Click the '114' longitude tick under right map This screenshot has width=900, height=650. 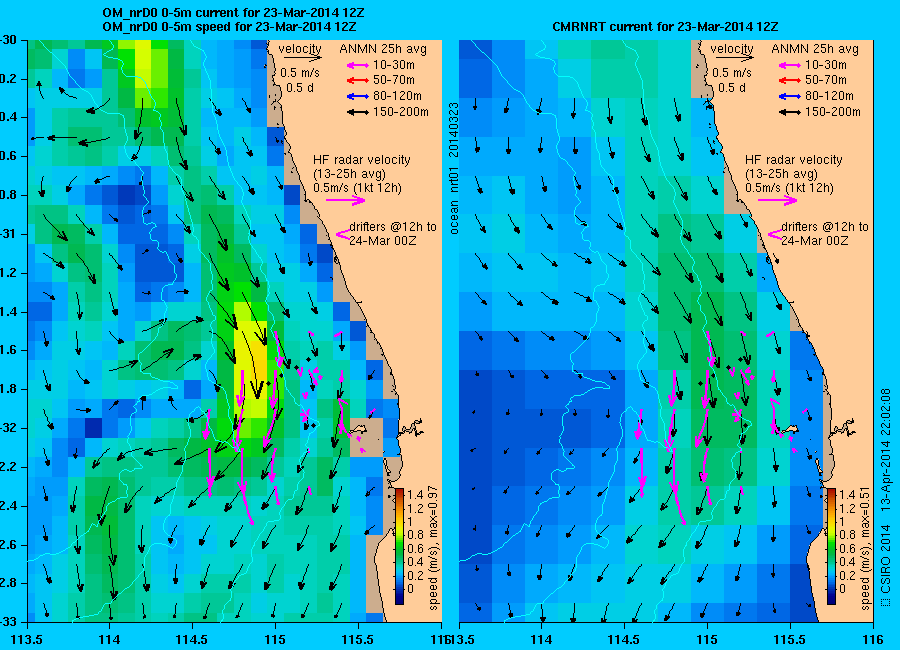point(541,639)
